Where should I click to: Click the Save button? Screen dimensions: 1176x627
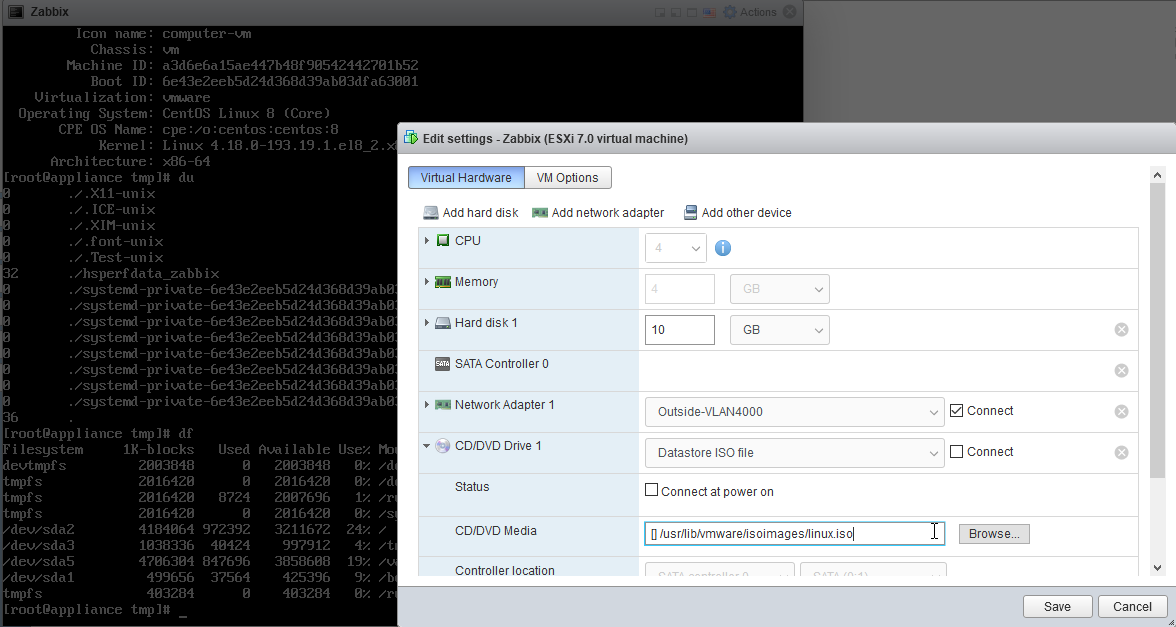click(1058, 607)
